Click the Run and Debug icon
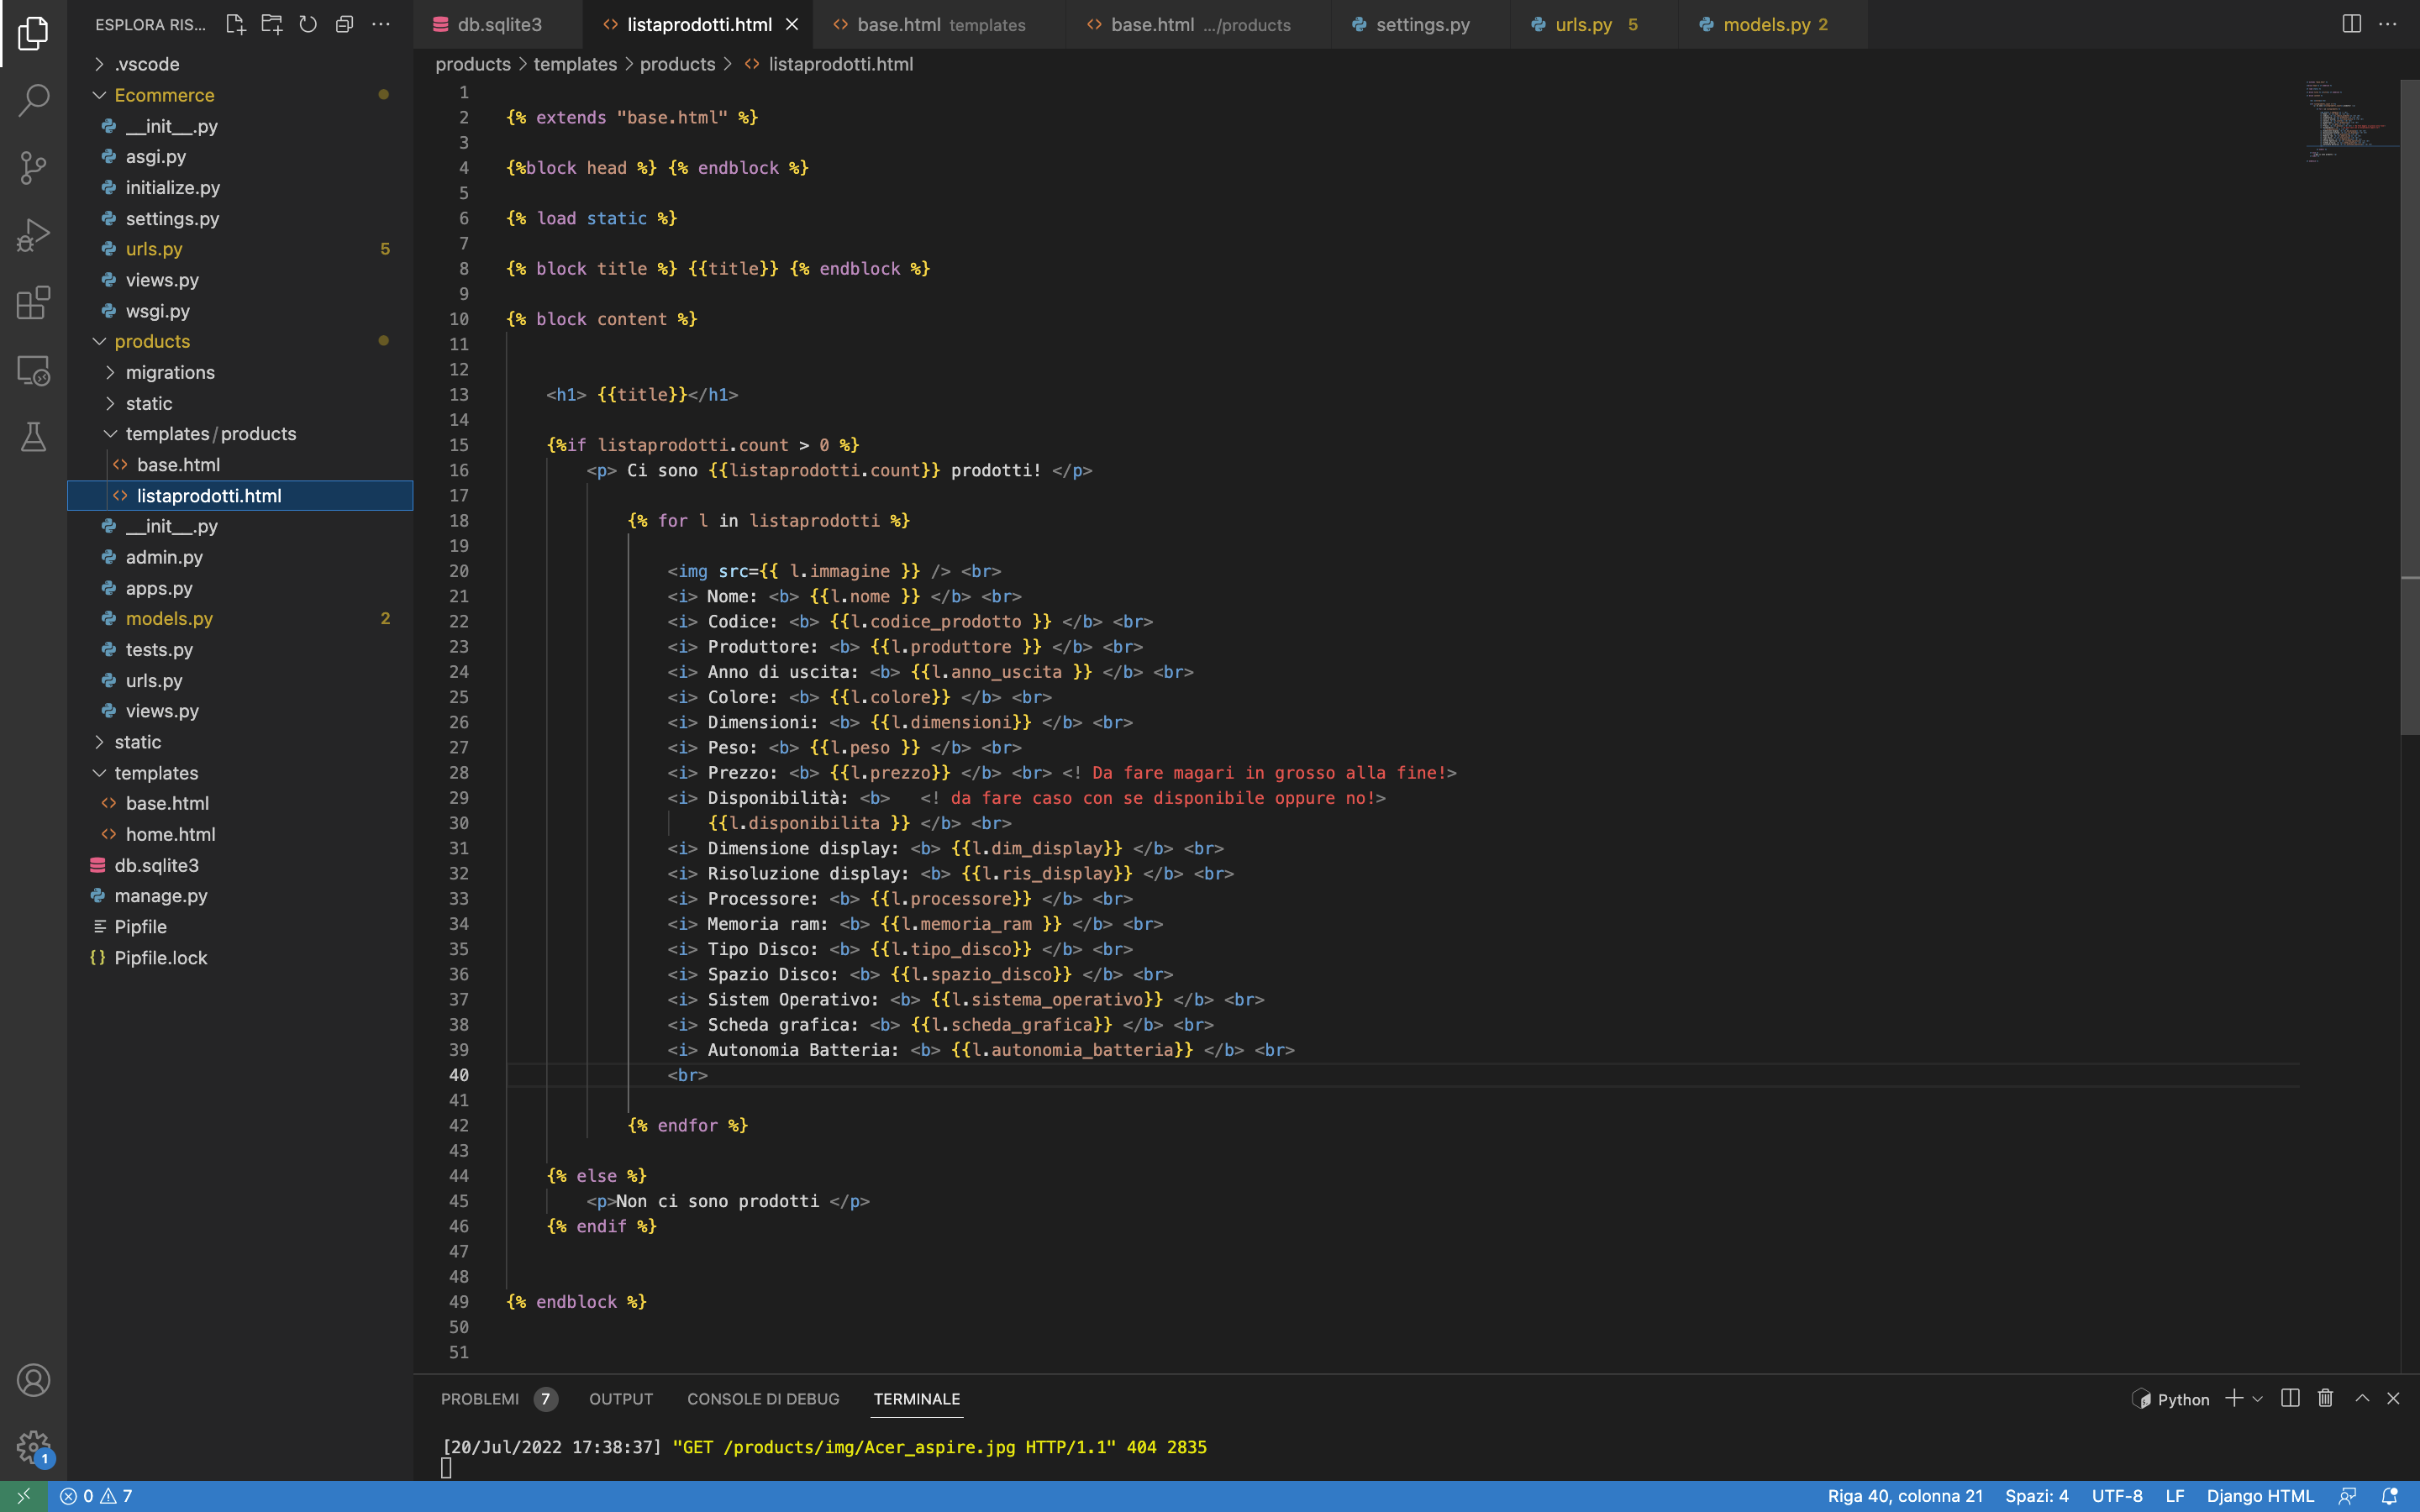 point(33,237)
